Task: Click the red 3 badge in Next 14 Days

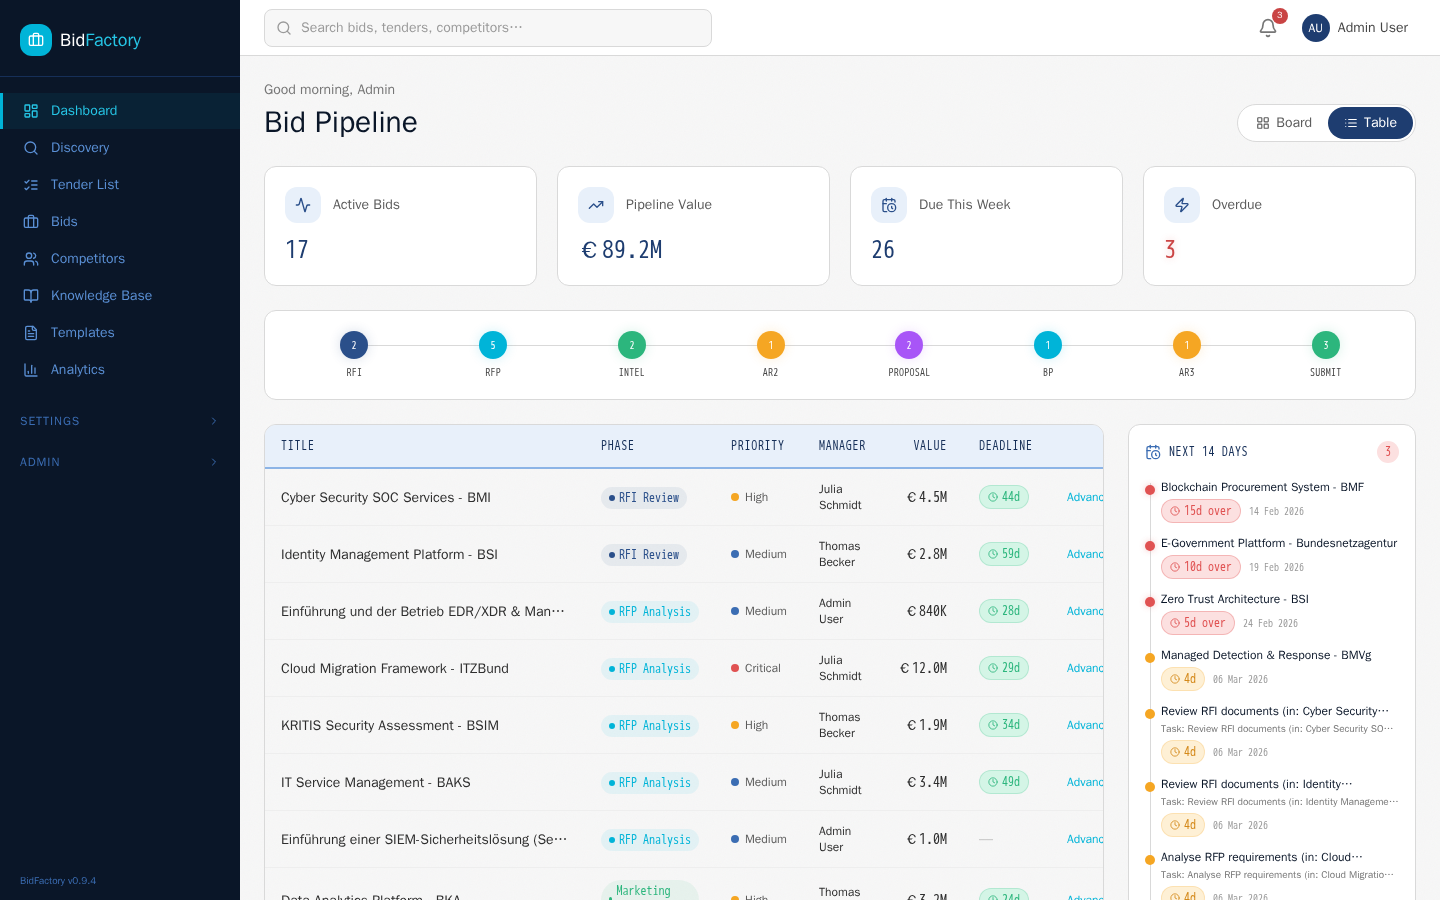Action: [x=1388, y=452]
